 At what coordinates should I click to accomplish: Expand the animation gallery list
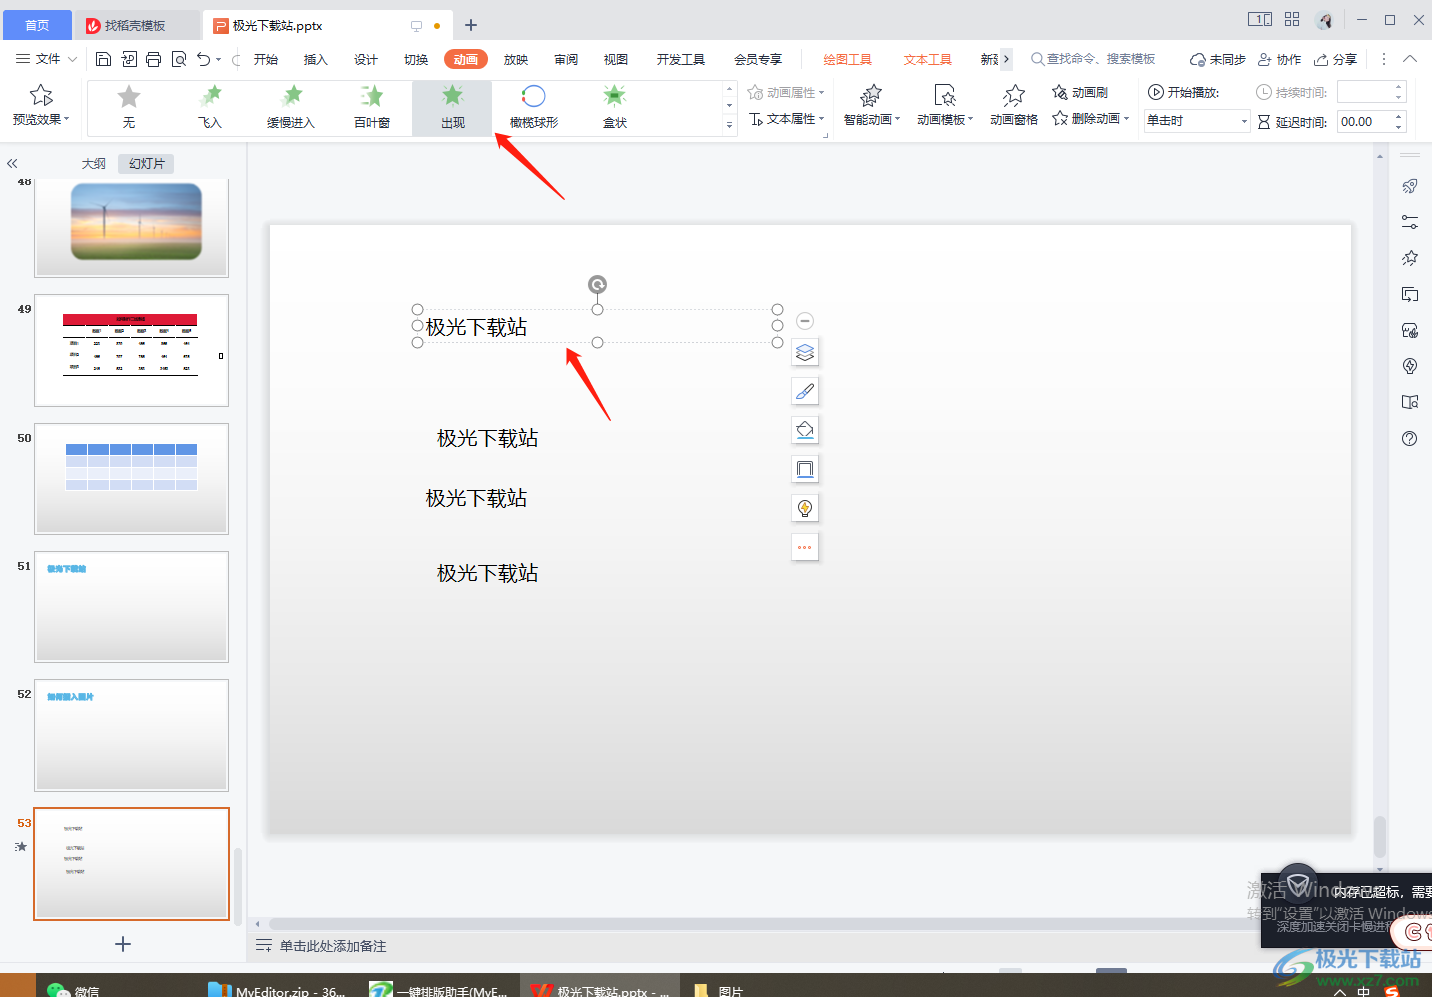click(729, 125)
